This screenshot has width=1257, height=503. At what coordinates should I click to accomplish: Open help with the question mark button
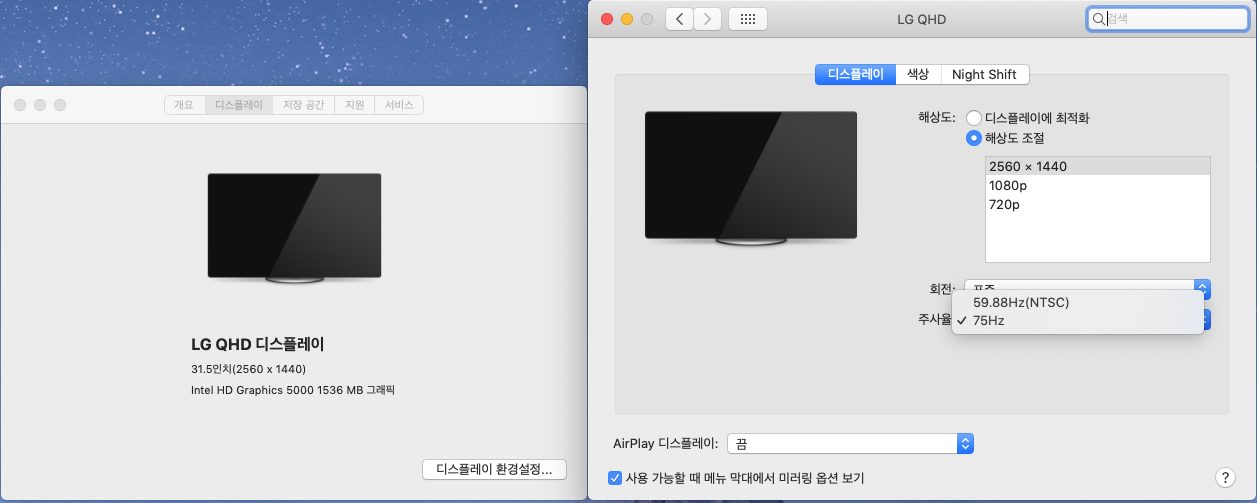[1223, 478]
